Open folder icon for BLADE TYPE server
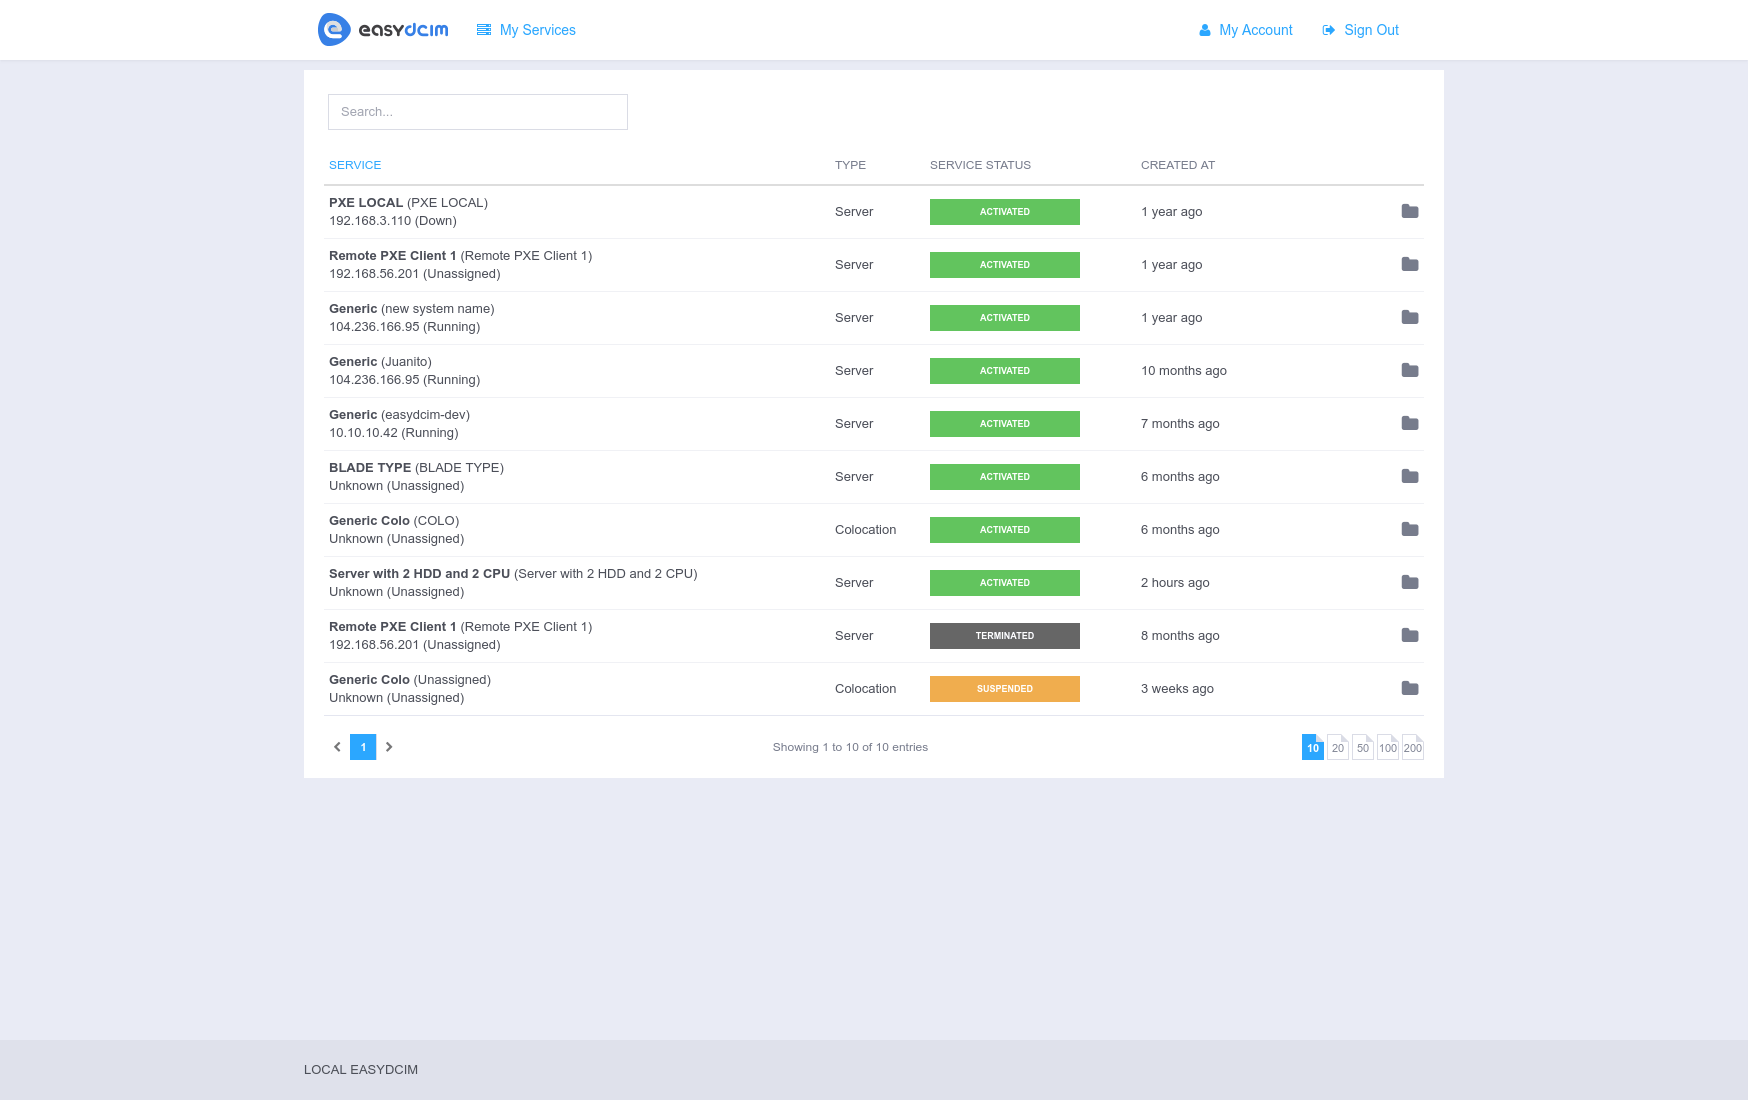Screen dimensions: 1748x1100 [1410, 476]
